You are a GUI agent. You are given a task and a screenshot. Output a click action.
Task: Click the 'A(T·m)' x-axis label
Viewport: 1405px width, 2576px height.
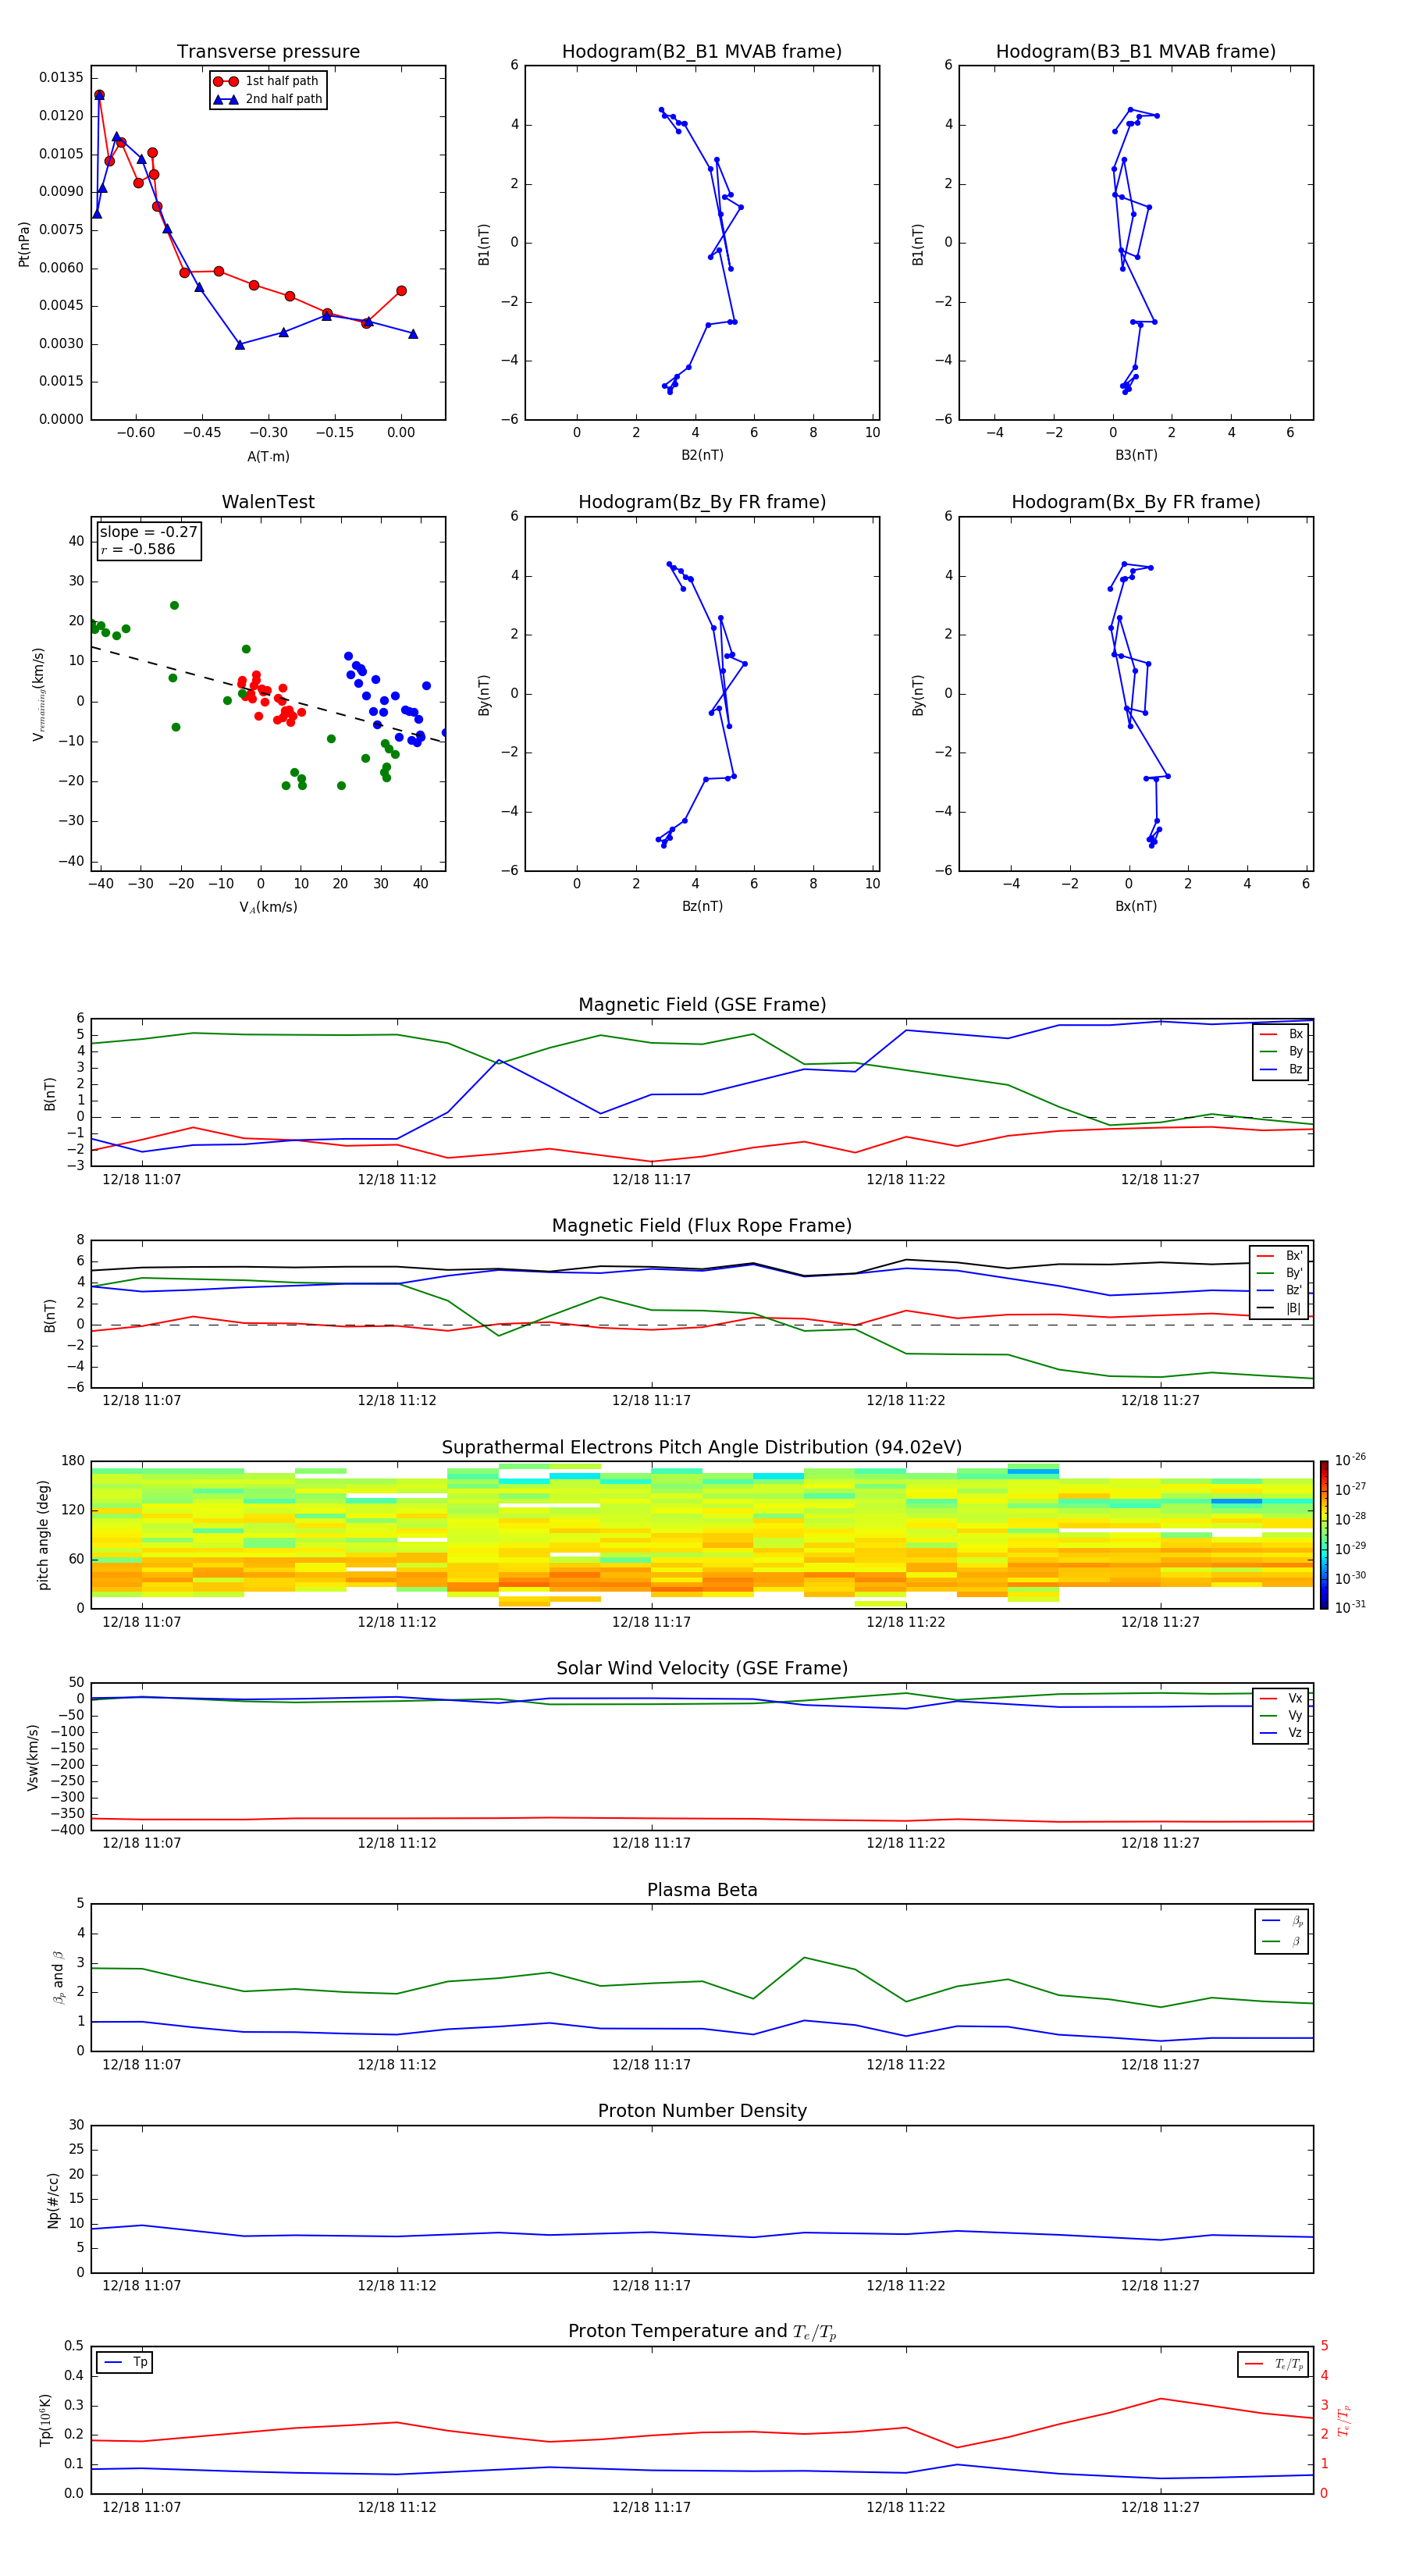[x=268, y=456]
